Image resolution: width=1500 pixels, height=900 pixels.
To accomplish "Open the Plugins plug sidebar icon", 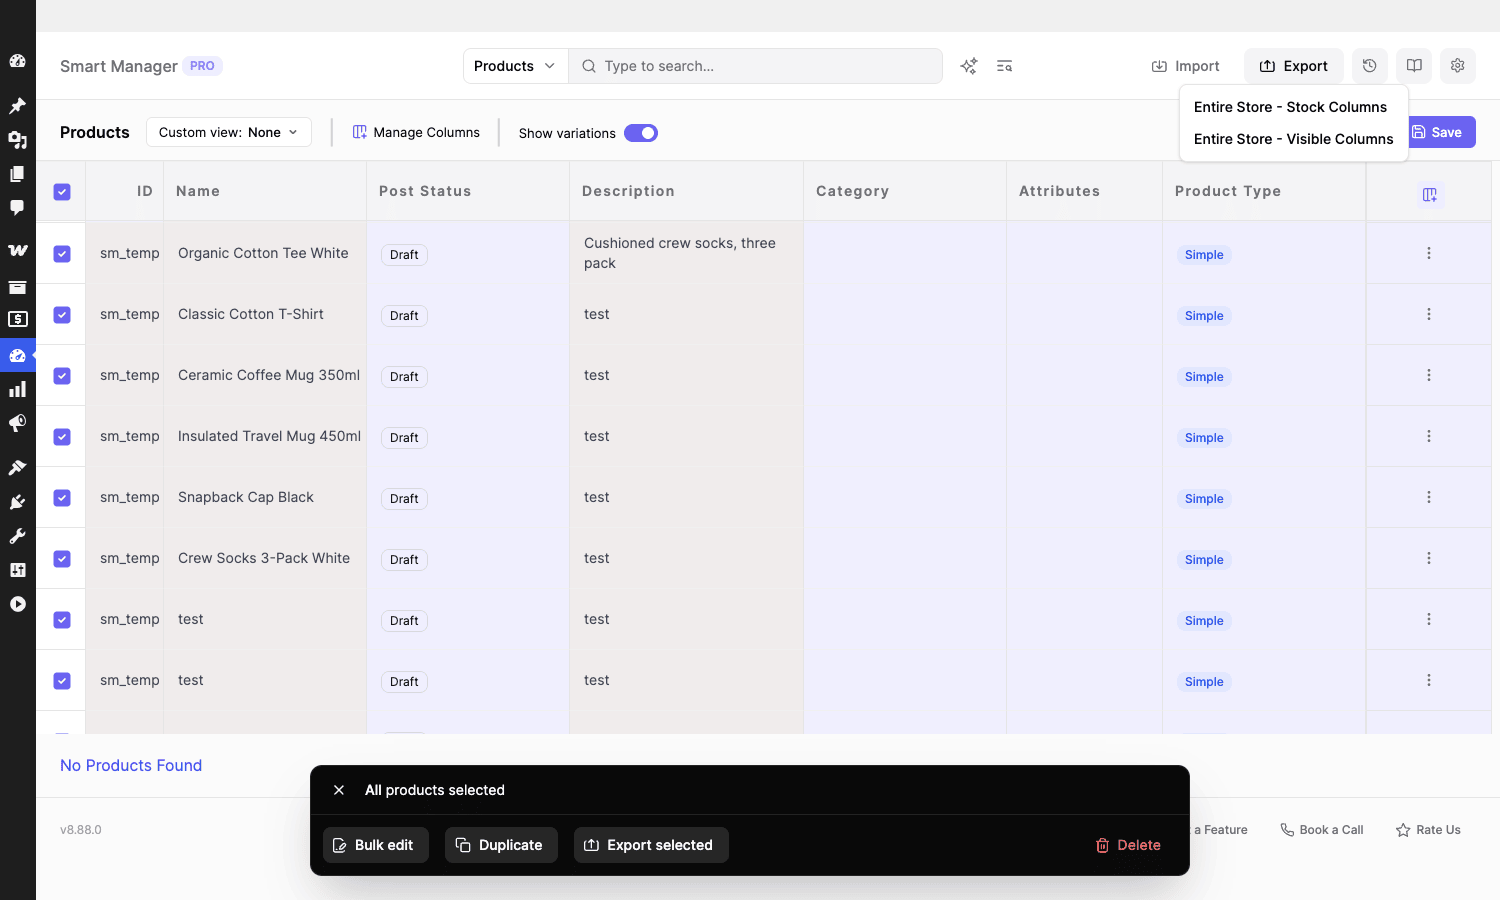I will 17,502.
